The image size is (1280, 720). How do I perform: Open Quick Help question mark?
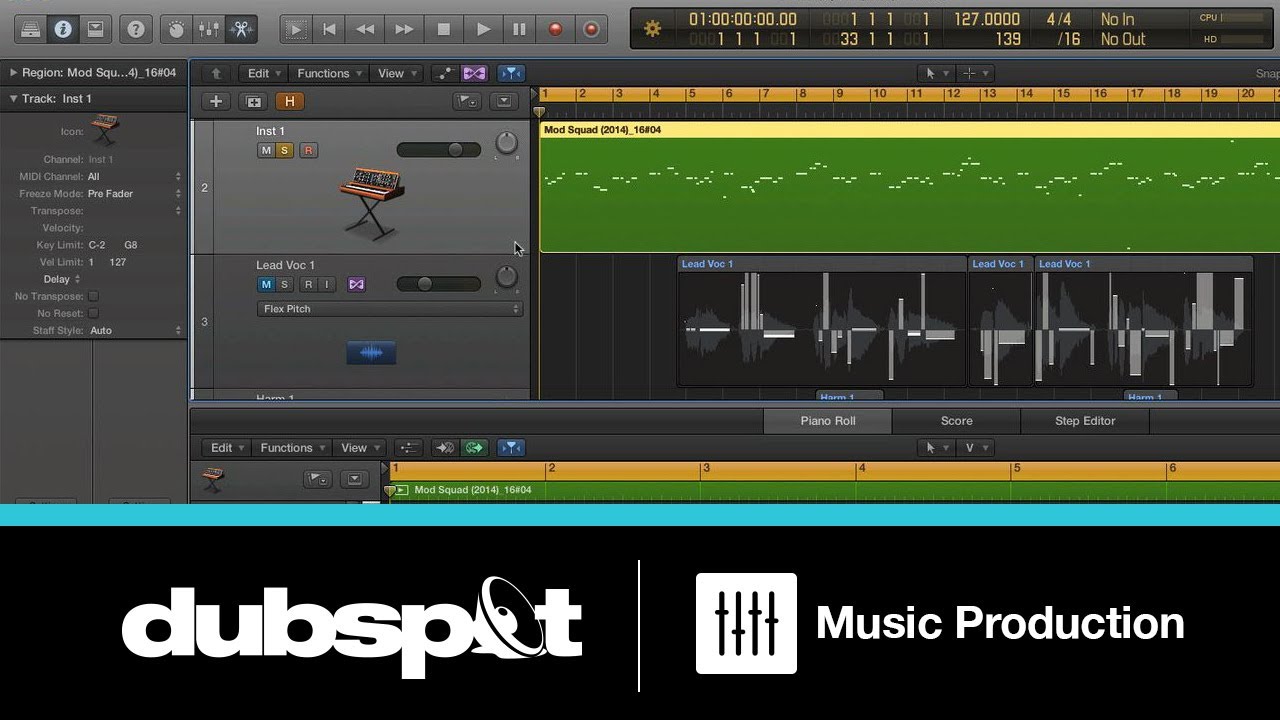pyautogui.click(x=136, y=29)
